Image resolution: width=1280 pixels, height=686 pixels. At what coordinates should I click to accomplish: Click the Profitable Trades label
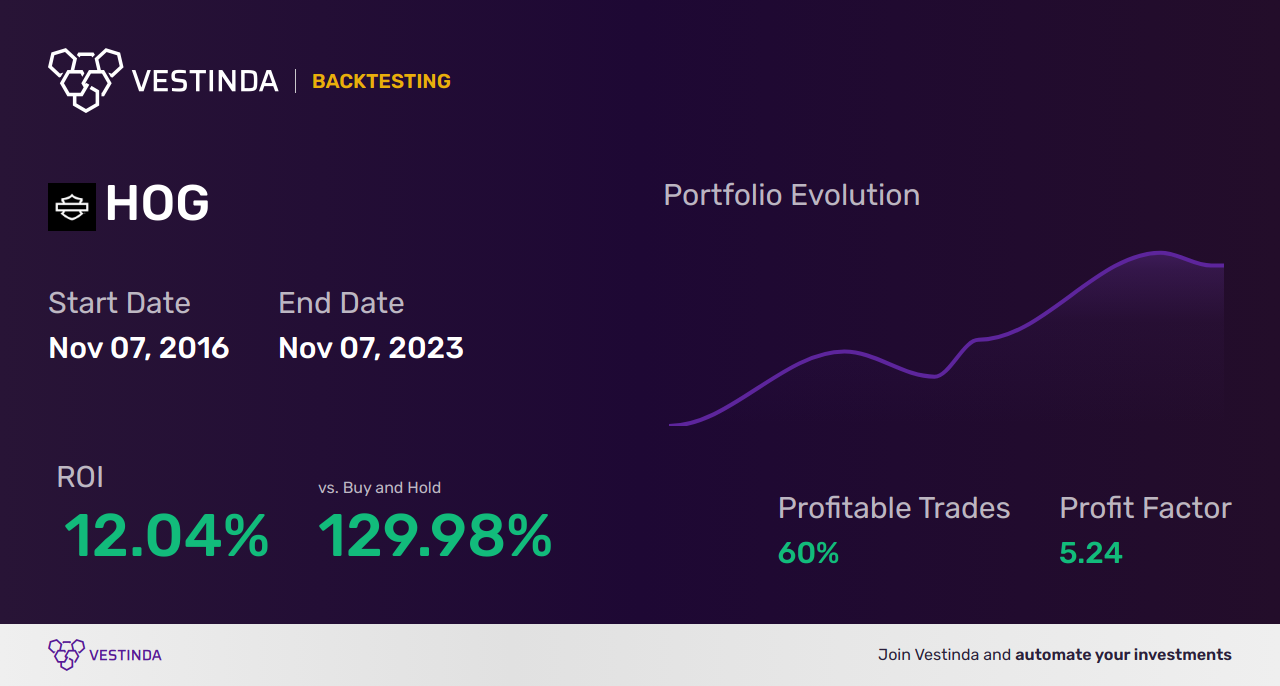tap(894, 508)
